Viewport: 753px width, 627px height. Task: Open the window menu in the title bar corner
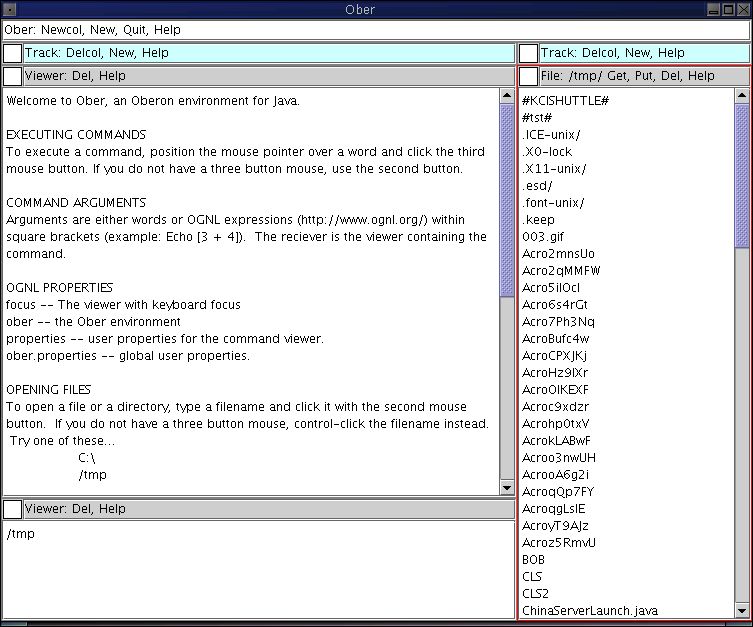point(9,9)
